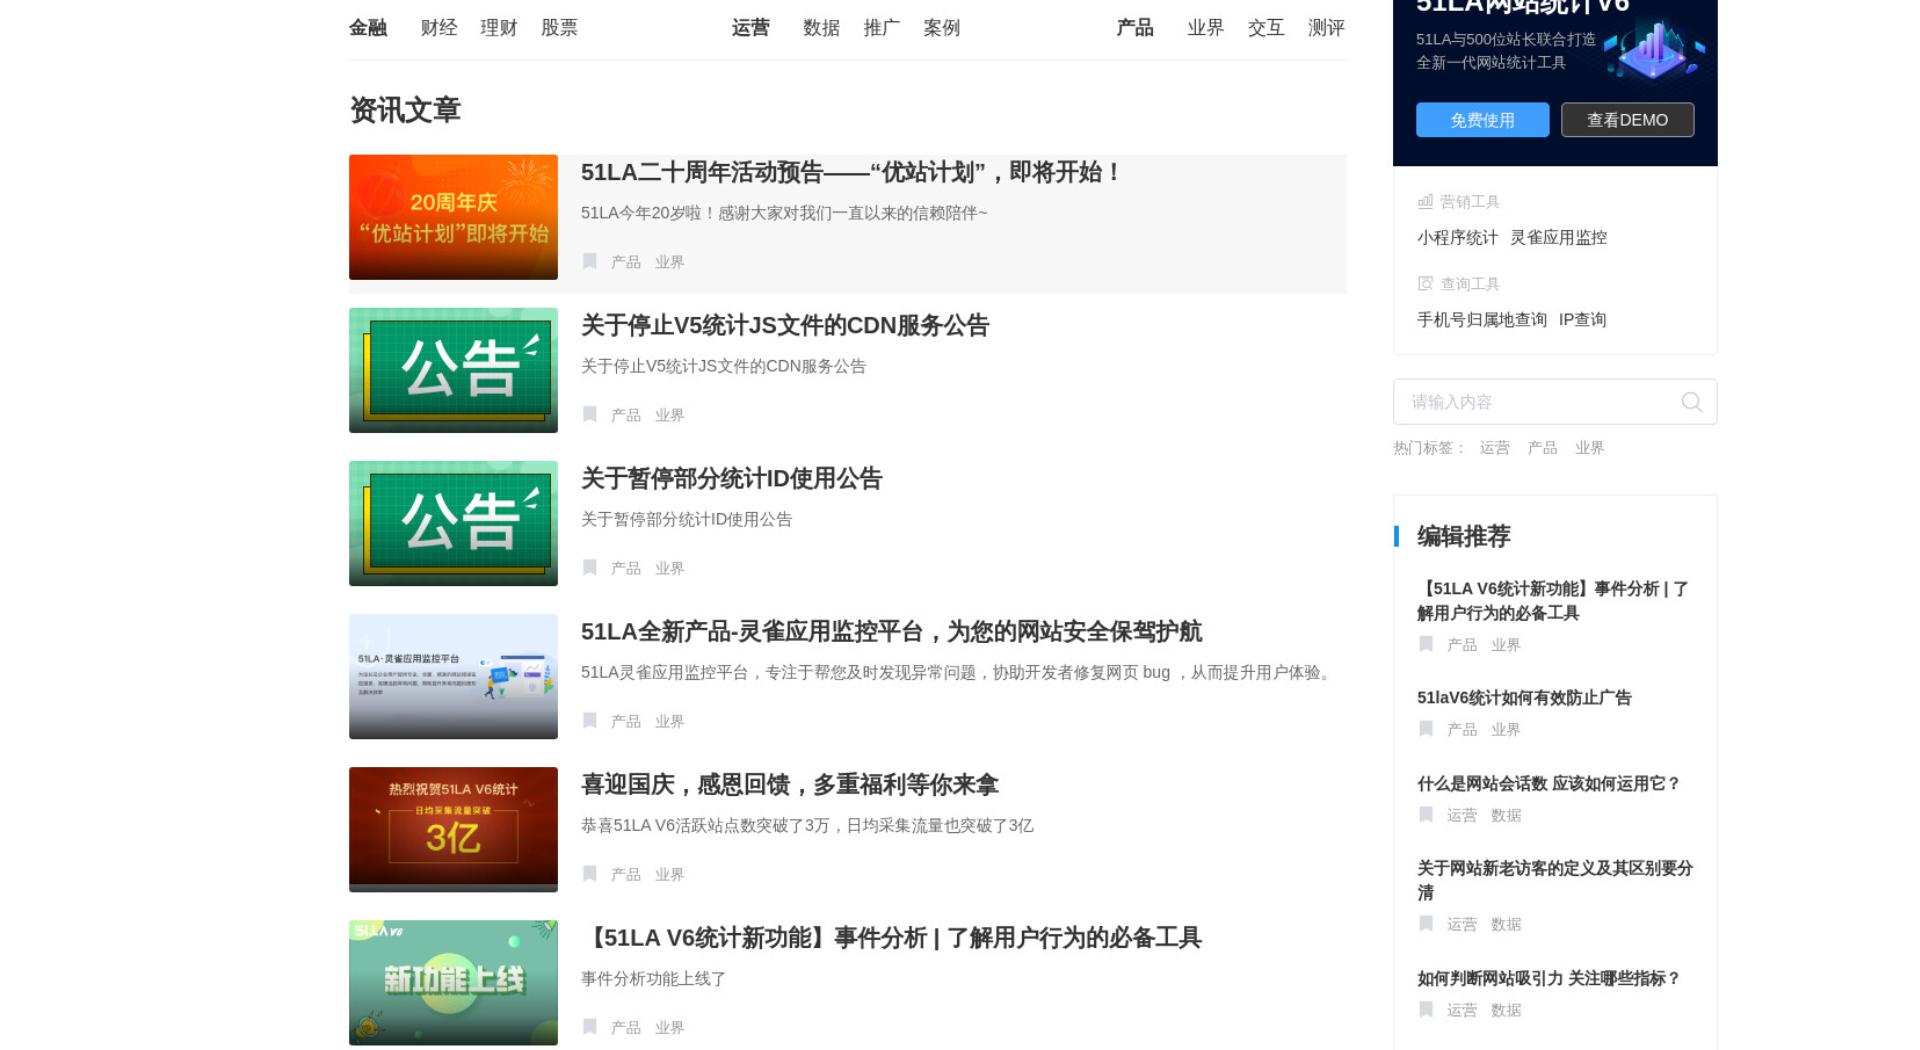Open the IP查询 link
Viewport: 1920px width, 1050px height.
[1582, 319]
